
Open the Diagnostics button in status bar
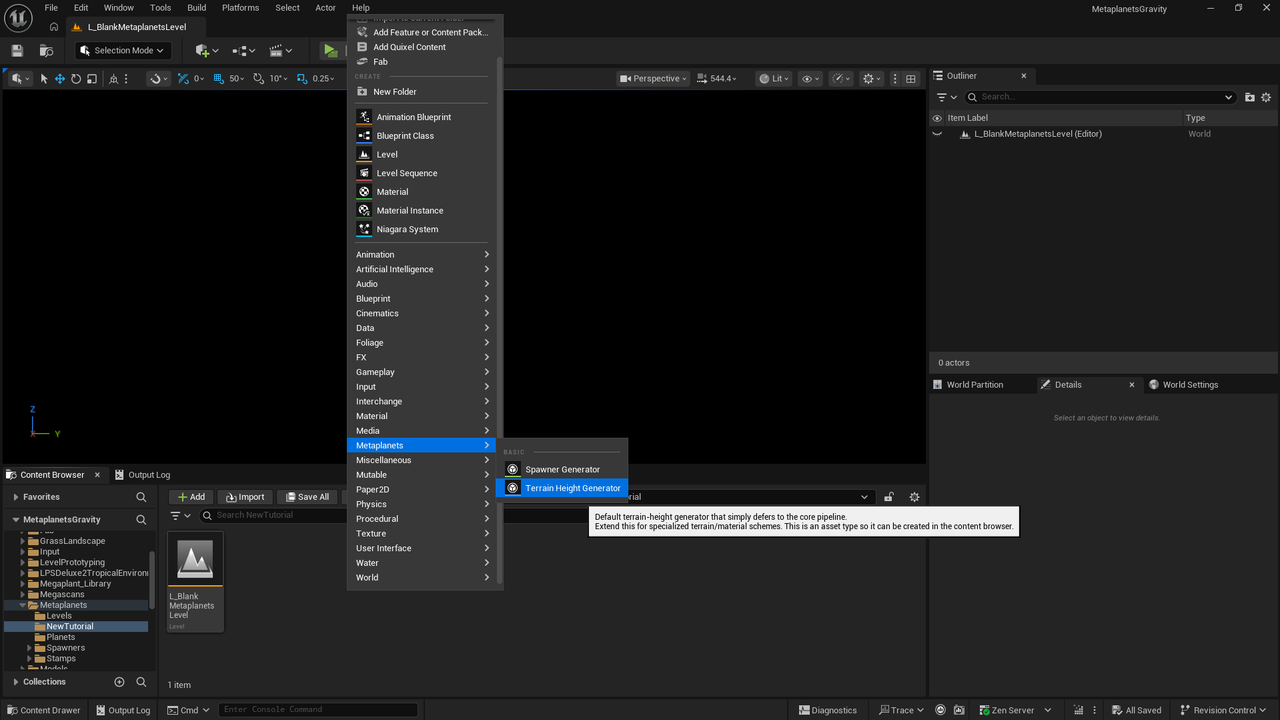828,710
